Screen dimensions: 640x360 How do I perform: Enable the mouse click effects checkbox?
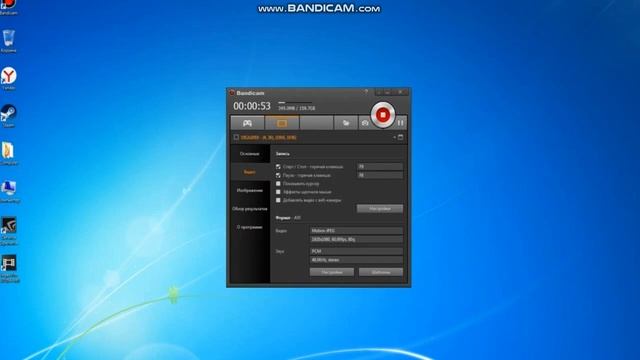coord(278,192)
